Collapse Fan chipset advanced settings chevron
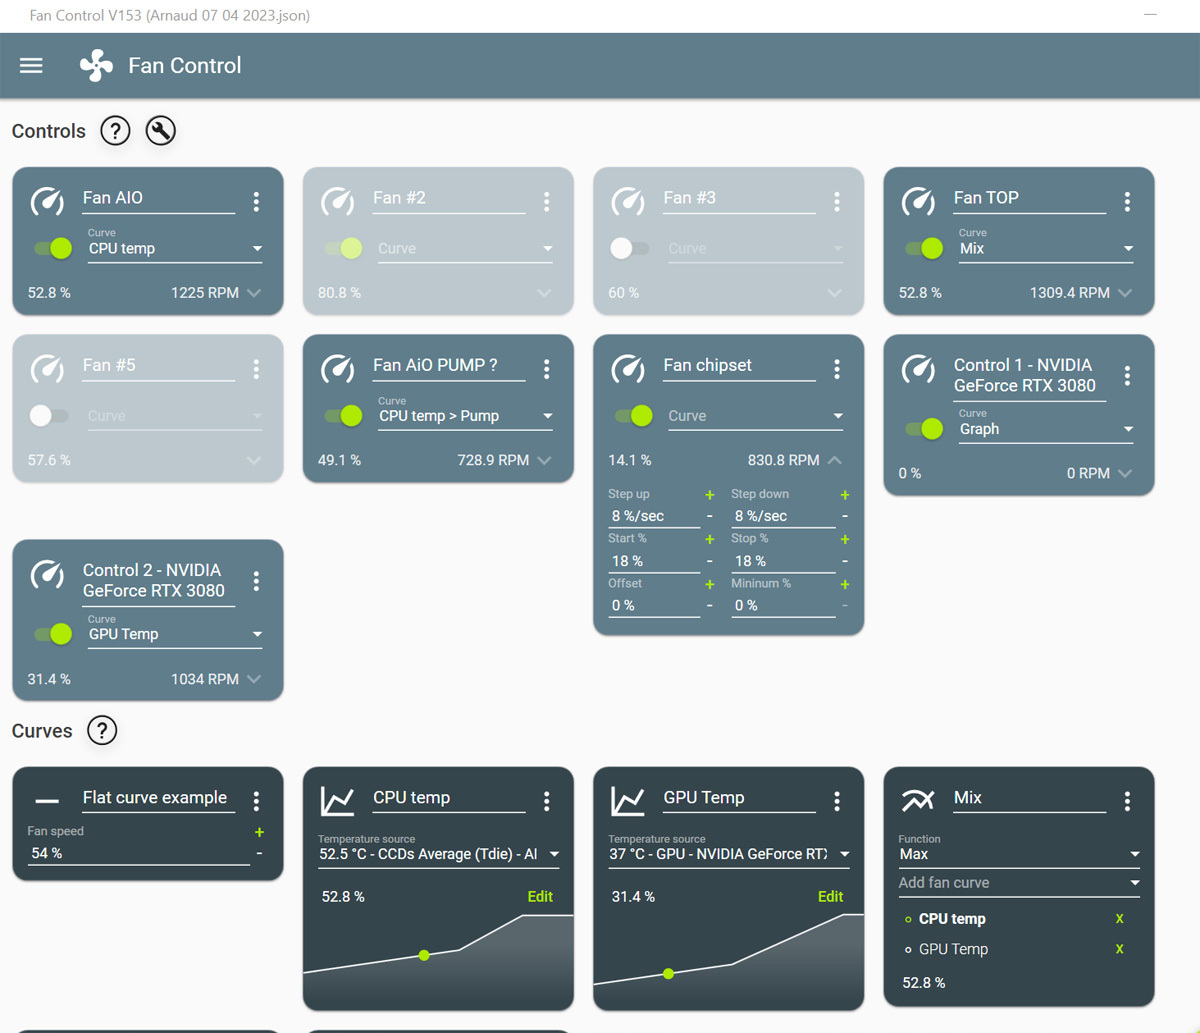1200x1033 pixels. [x=835, y=461]
